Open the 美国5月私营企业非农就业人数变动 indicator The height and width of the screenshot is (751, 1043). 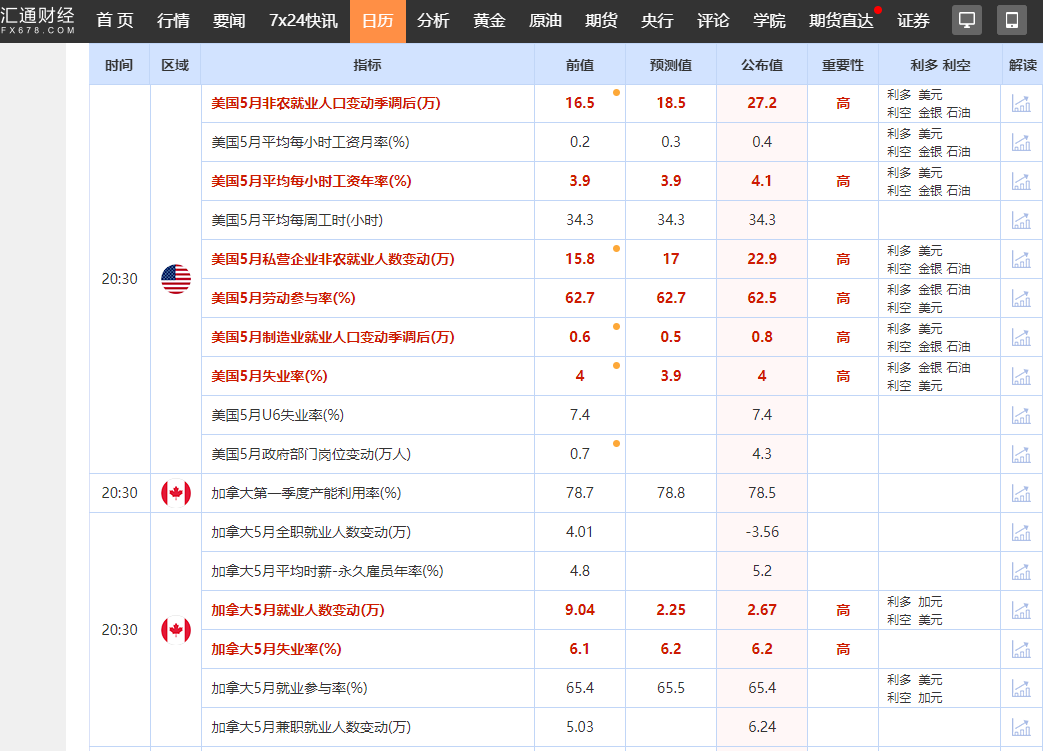[332, 259]
